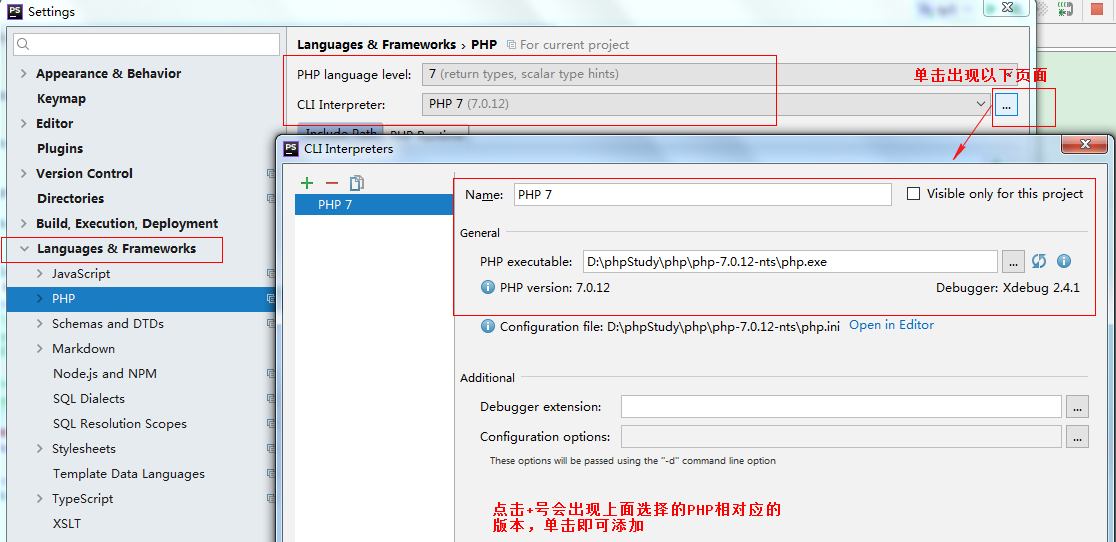Expand Build, Execution, Deployment section

[x=24, y=223]
